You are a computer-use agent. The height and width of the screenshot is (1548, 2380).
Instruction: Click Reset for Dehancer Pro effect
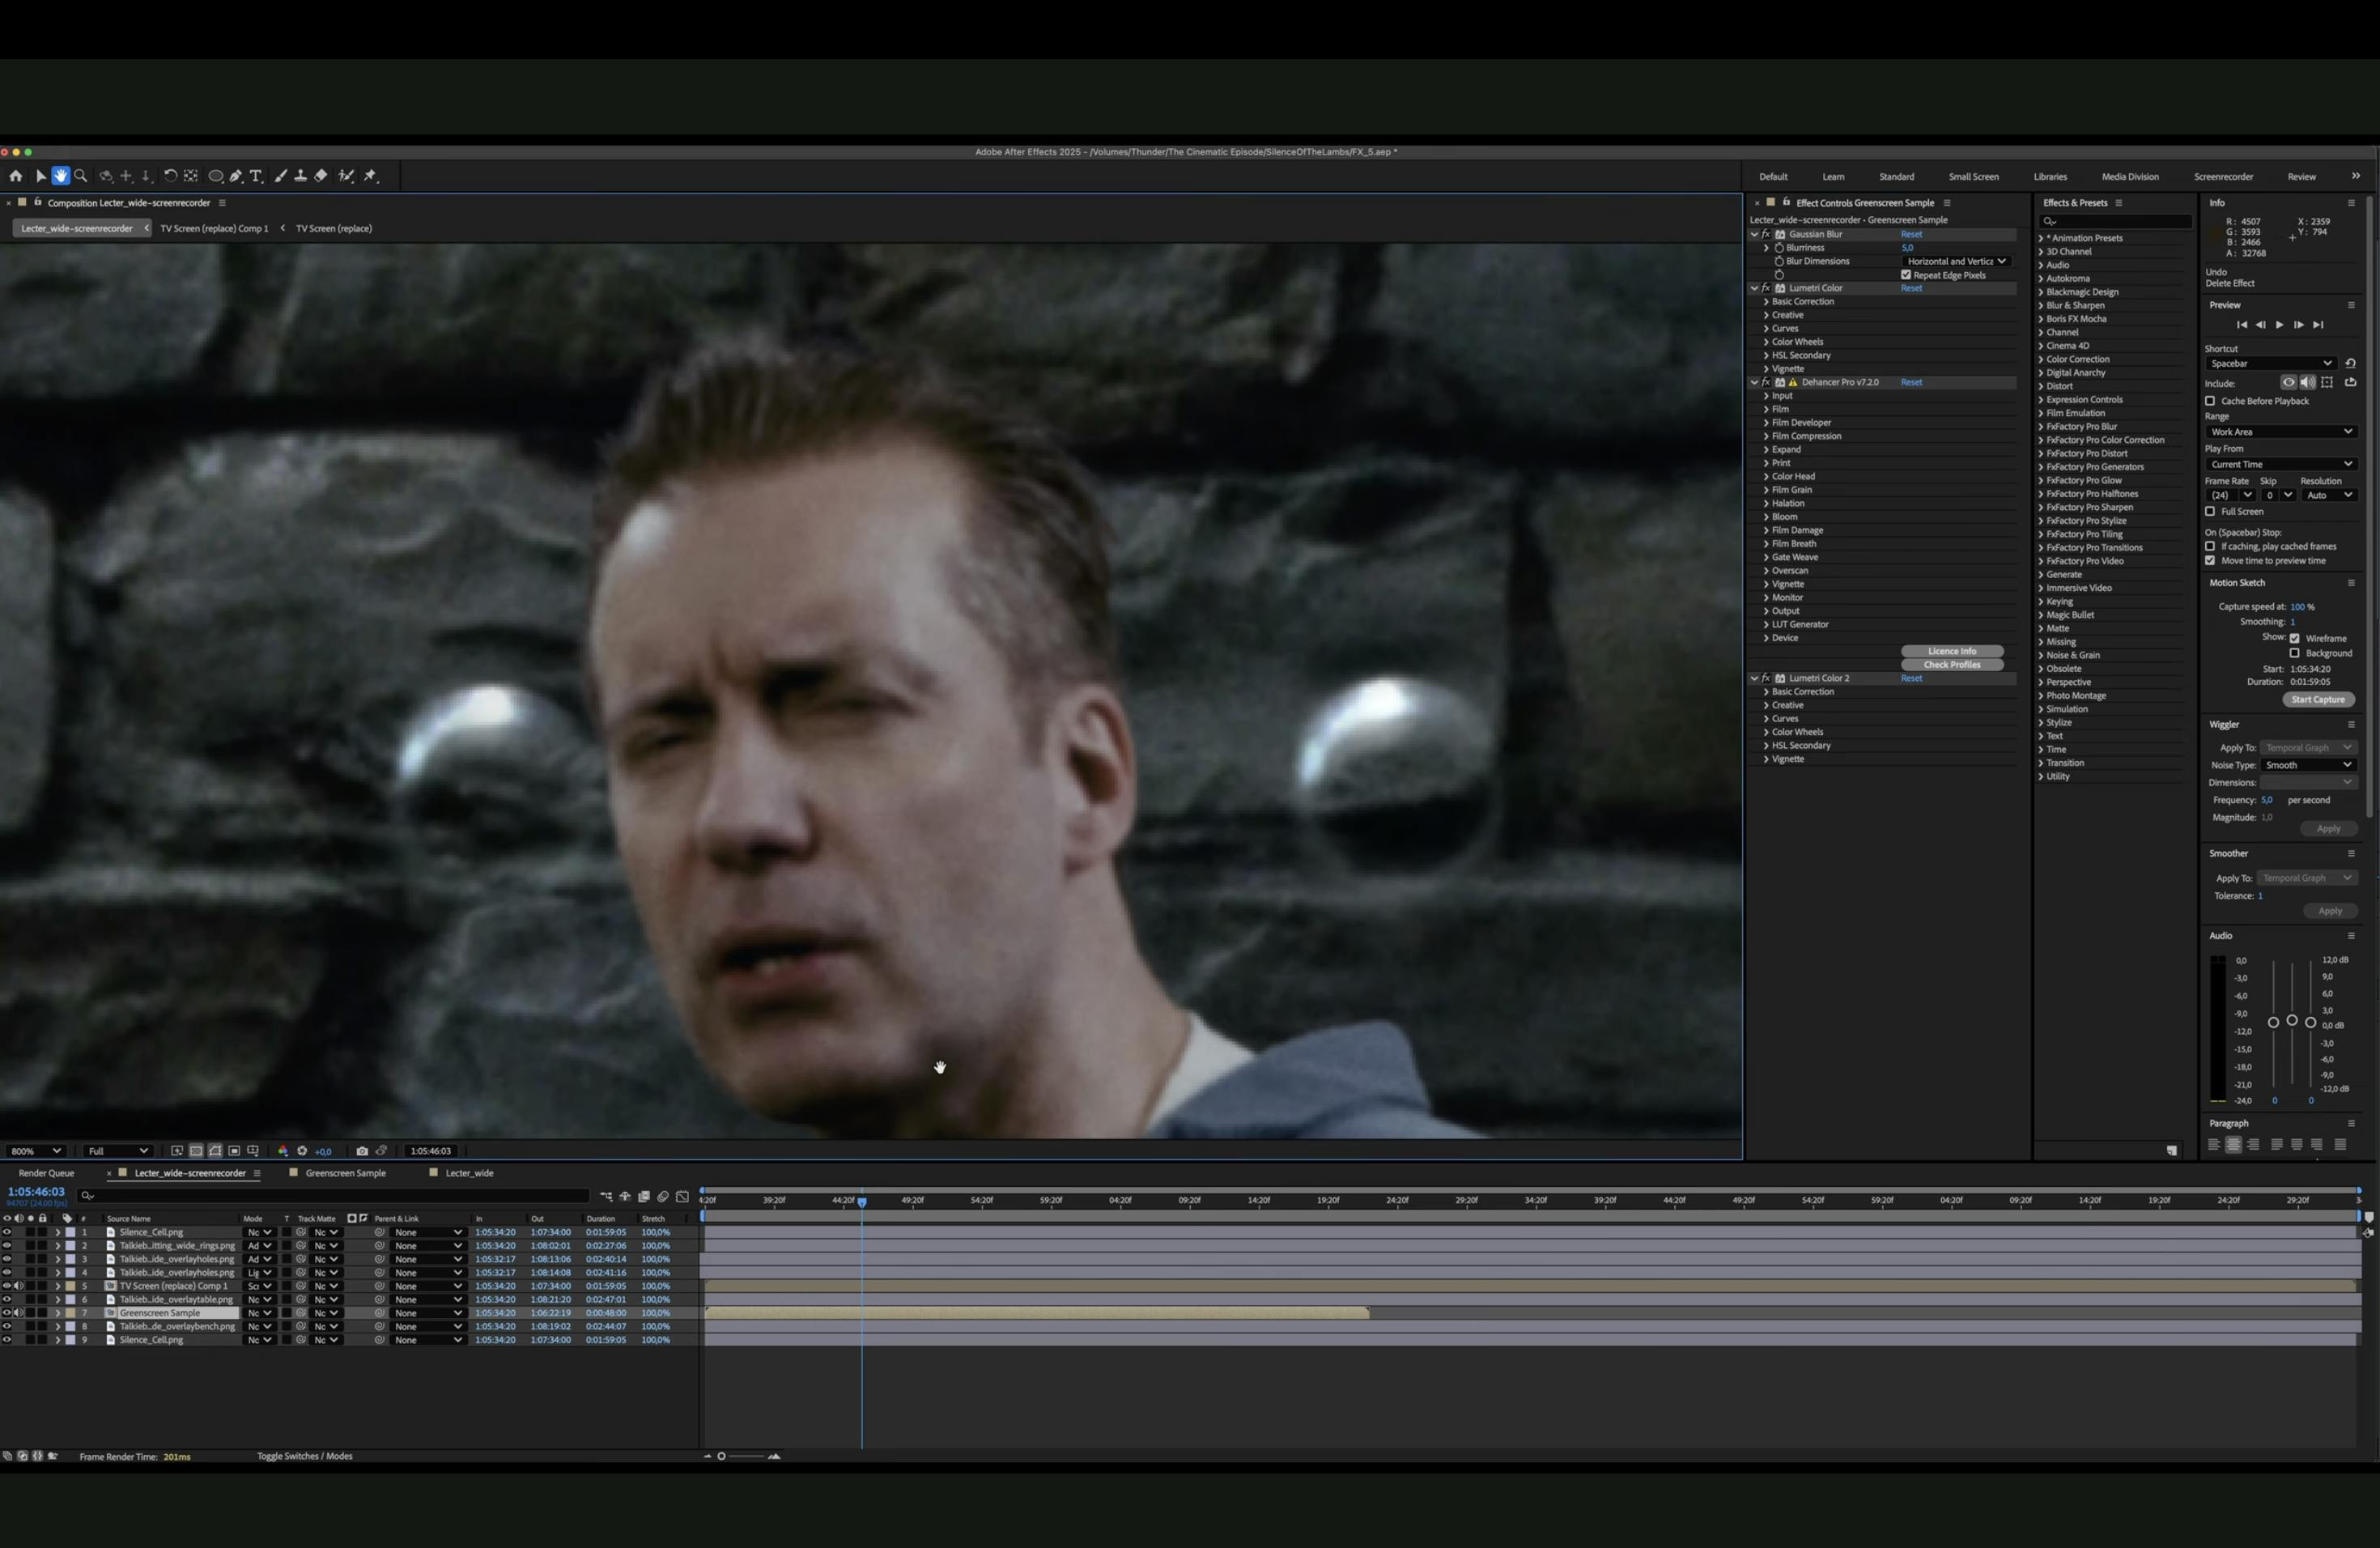tap(1911, 382)
